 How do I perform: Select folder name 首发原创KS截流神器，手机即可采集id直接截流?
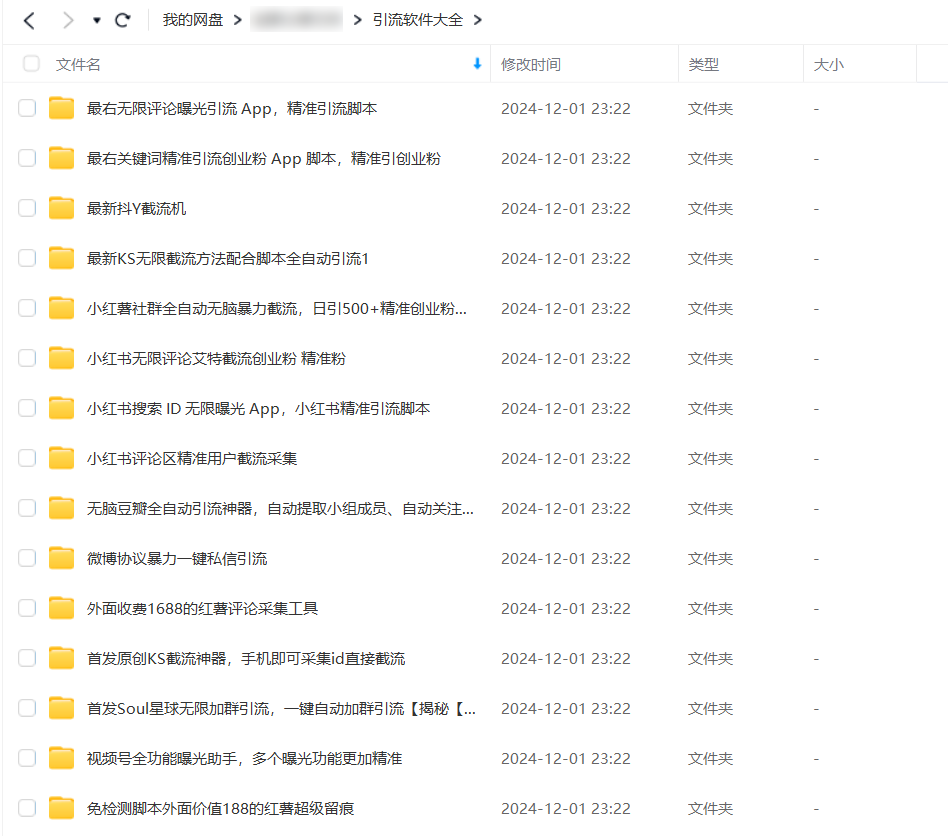coord(245,658)
